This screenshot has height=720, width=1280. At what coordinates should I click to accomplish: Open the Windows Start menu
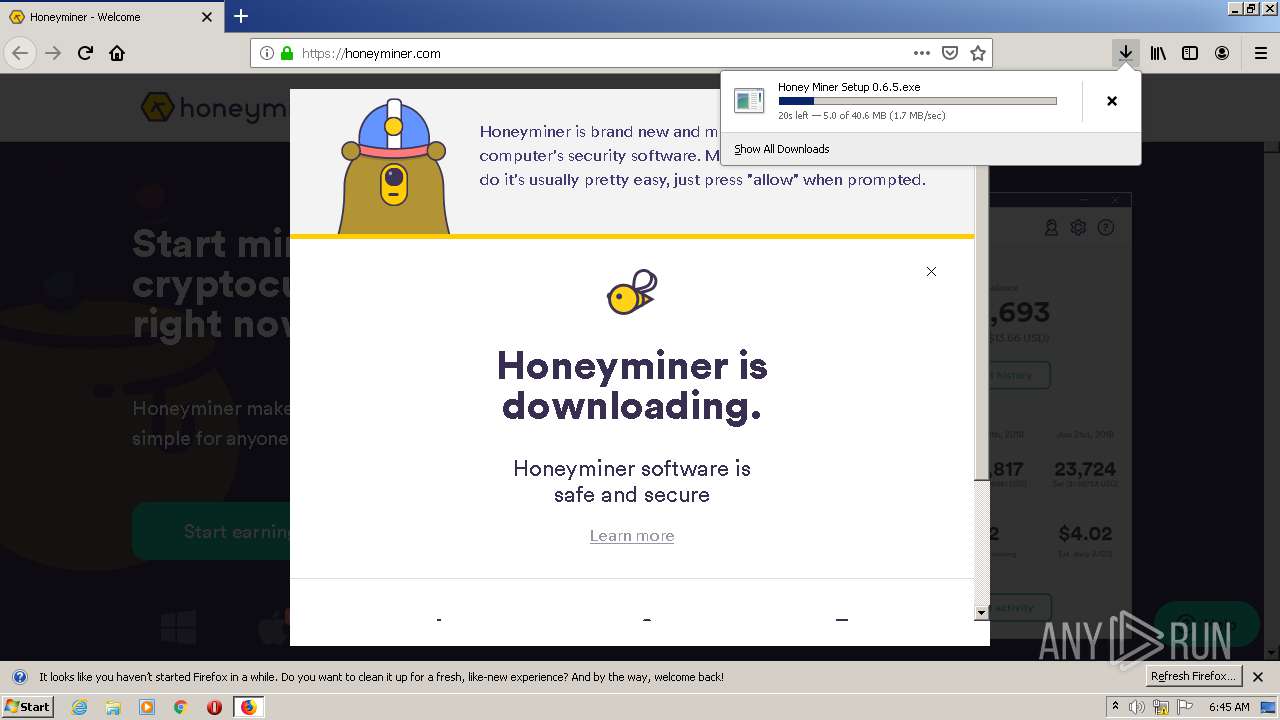pos(28,706)
